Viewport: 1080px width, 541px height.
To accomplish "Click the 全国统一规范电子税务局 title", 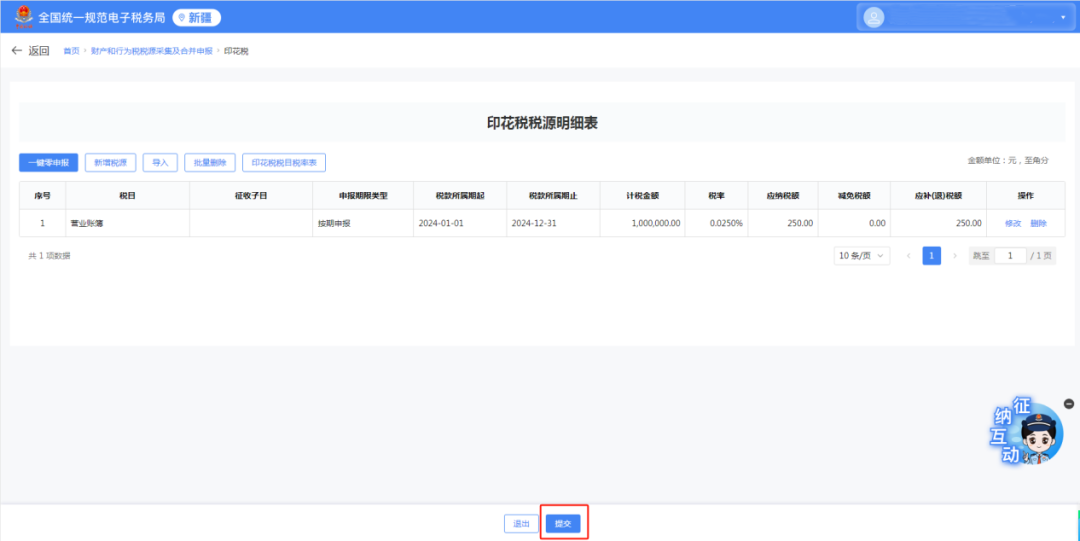I will (101, 17).
